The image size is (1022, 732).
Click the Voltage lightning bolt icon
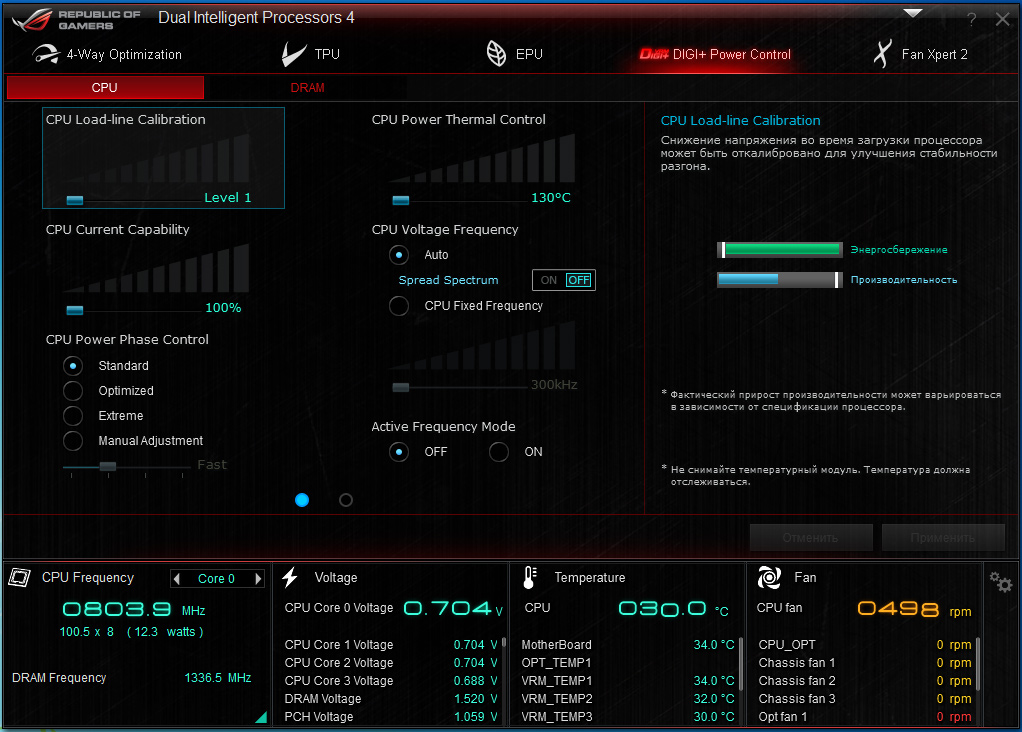coord(290,577)
